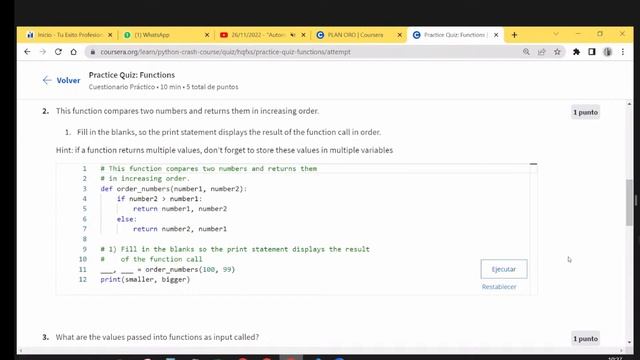The image size is (640, 360).
Task: Click question 3's '1 punto' badge
Action: tap(585, 339)
